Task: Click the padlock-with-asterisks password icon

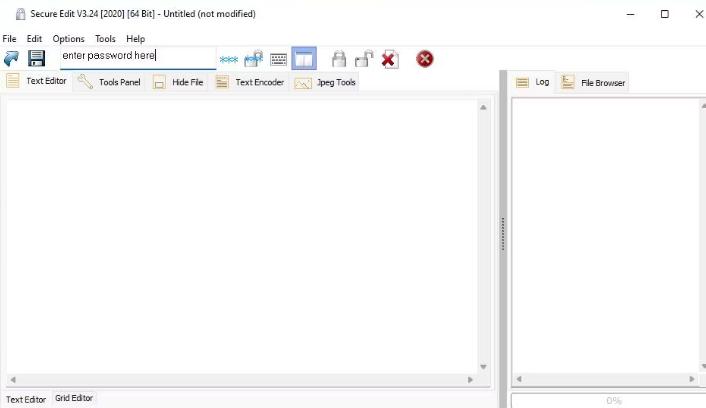Action: (253, 59)
